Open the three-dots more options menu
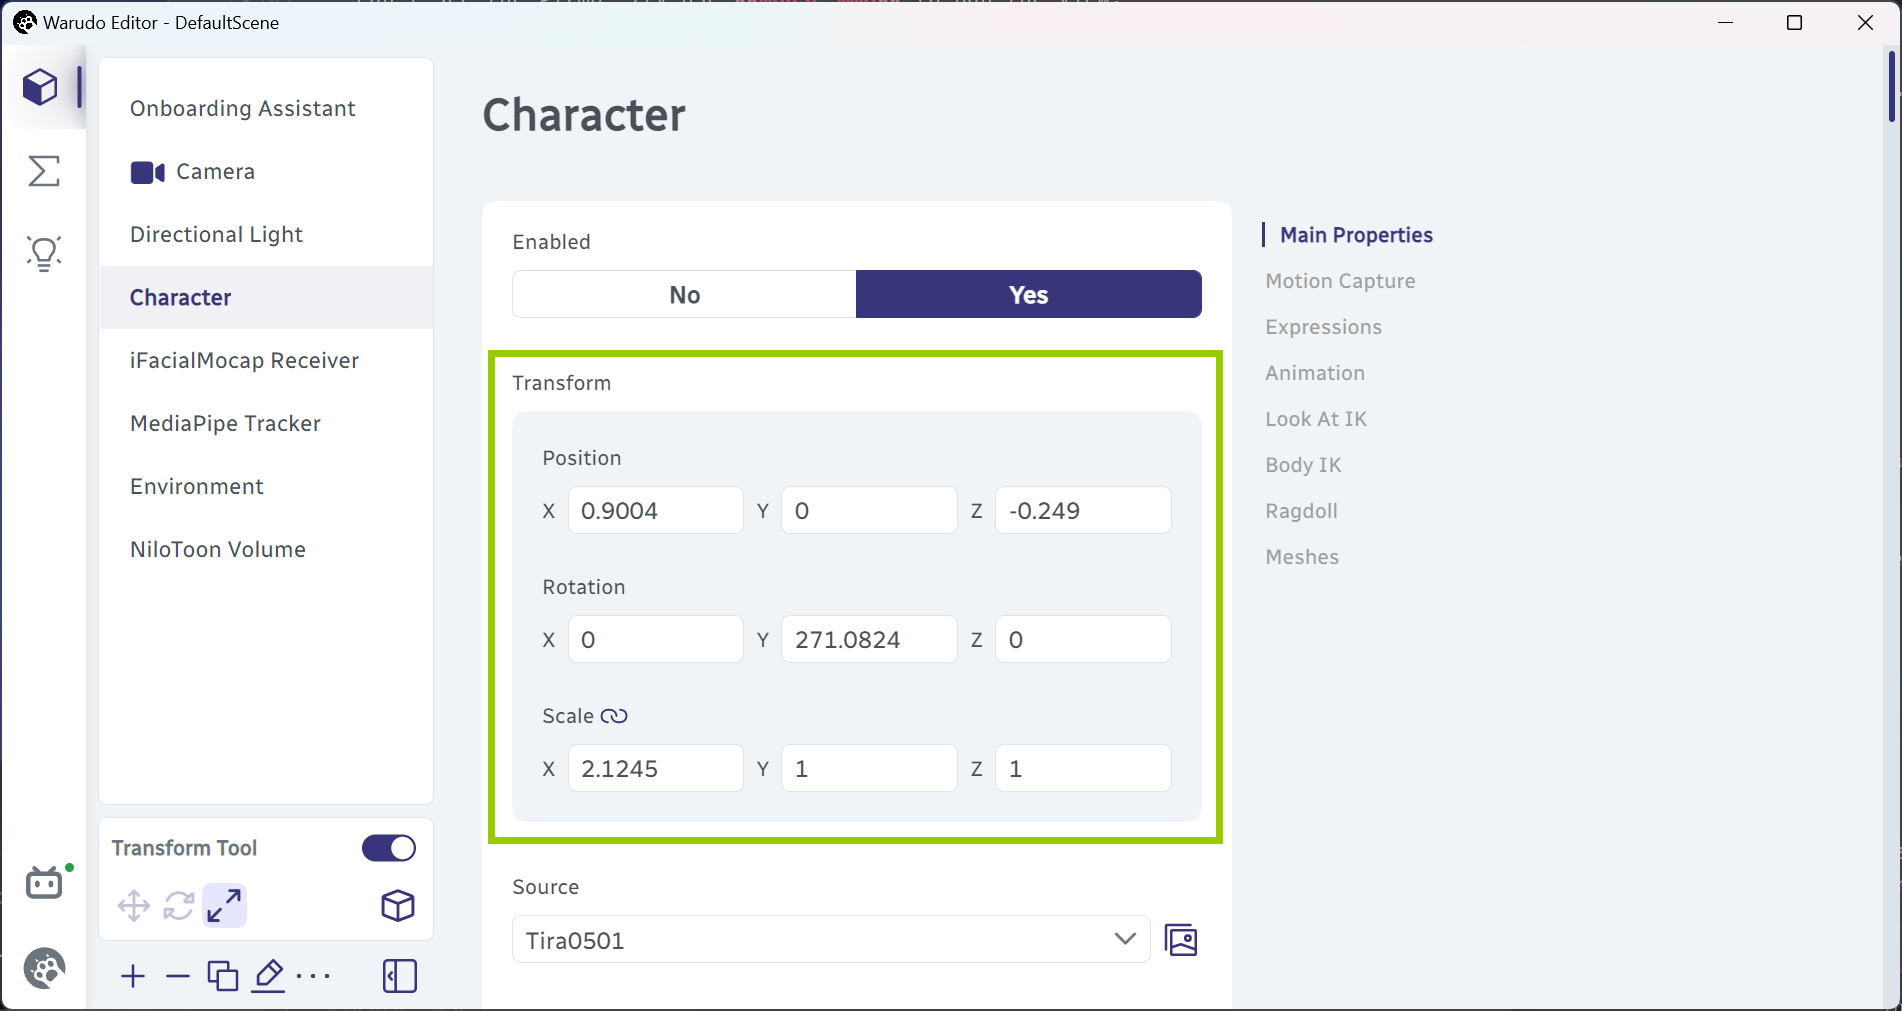The width and height of the screenshot is (1902, 1011). [x=313, y=976]
